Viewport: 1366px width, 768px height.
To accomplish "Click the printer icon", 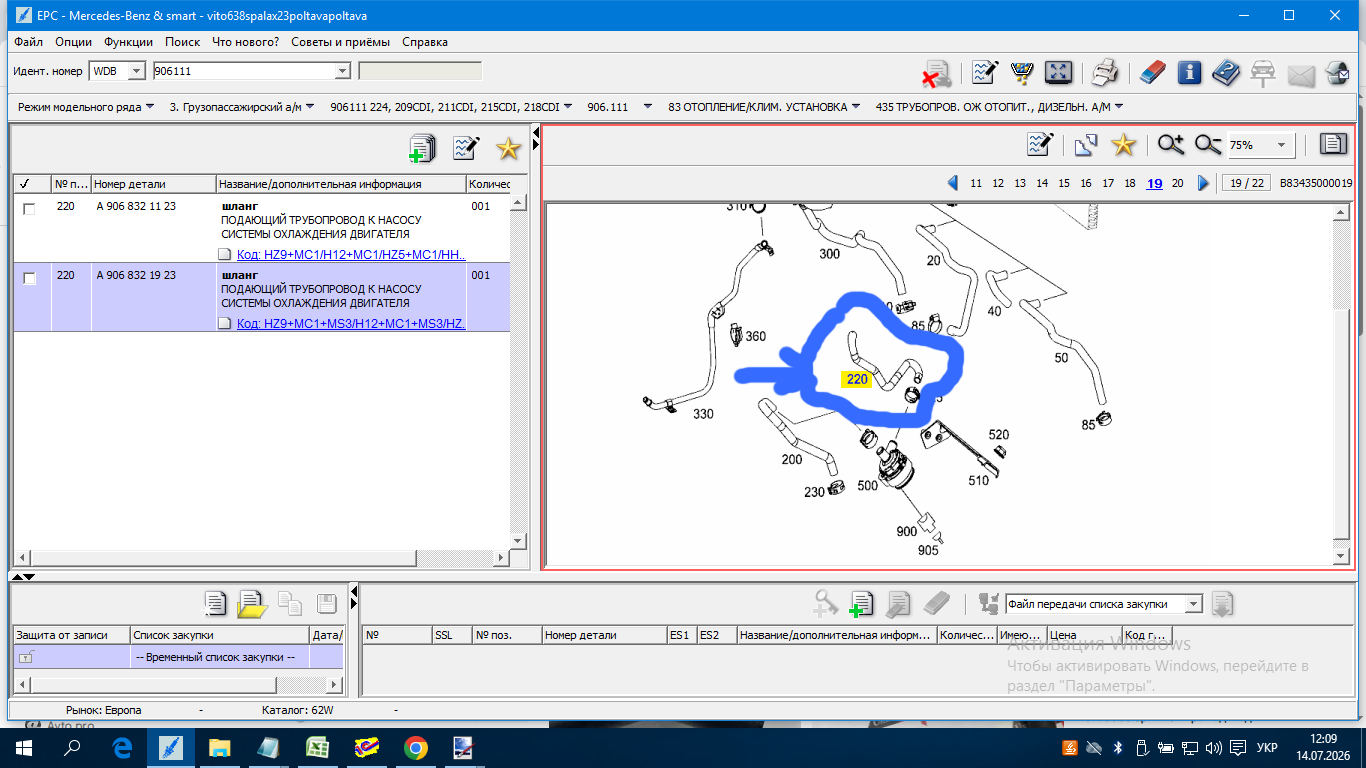I will [1104, 72].
